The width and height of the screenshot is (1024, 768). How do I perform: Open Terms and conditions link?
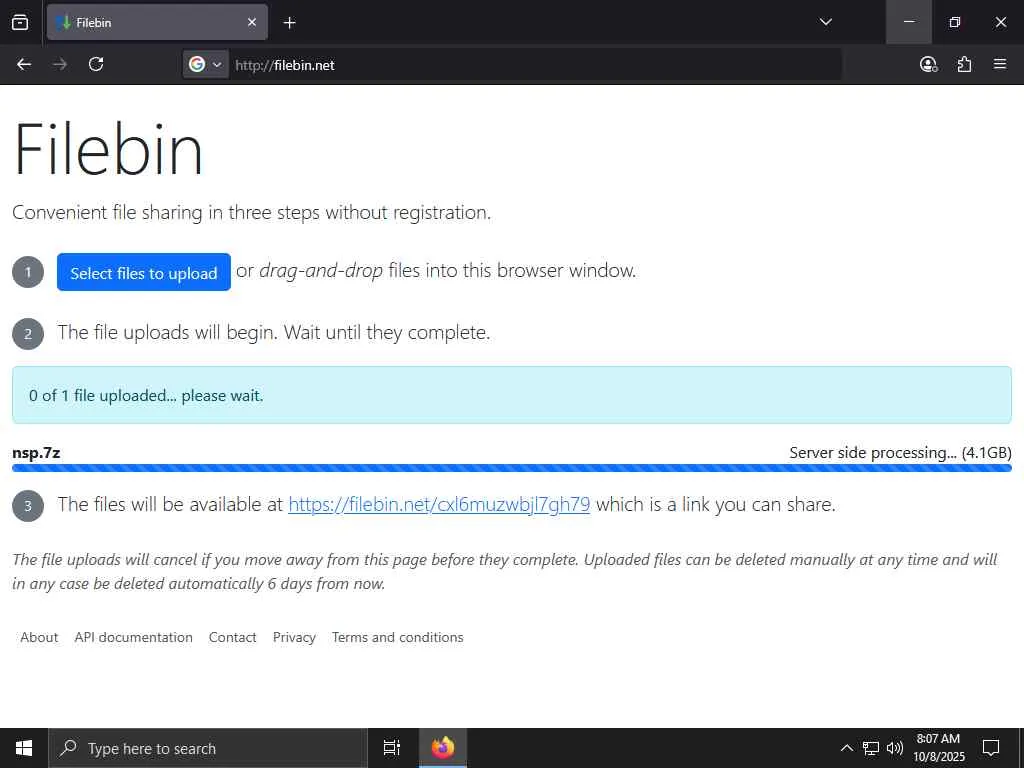pyautogui.click(x=397, y=637)
